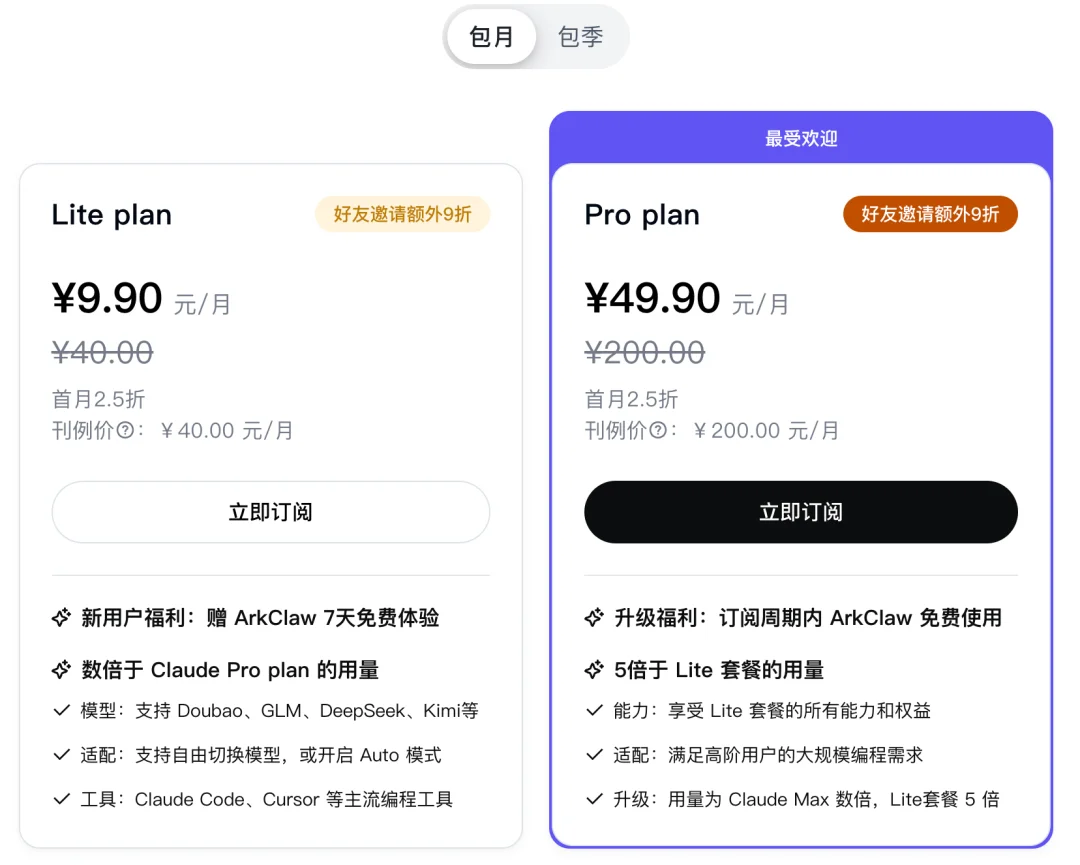Image resolution: width=1080 pixels, height=865 pixels.
Task: Click the sparkle icon before 升级福利
Action: (595, 618)
